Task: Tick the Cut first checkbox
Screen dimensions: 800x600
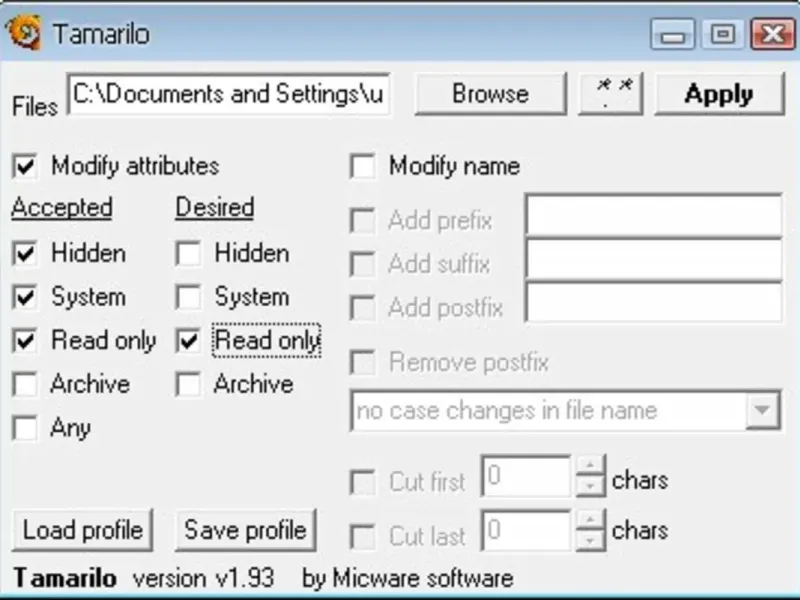Action: click(362, 482)
